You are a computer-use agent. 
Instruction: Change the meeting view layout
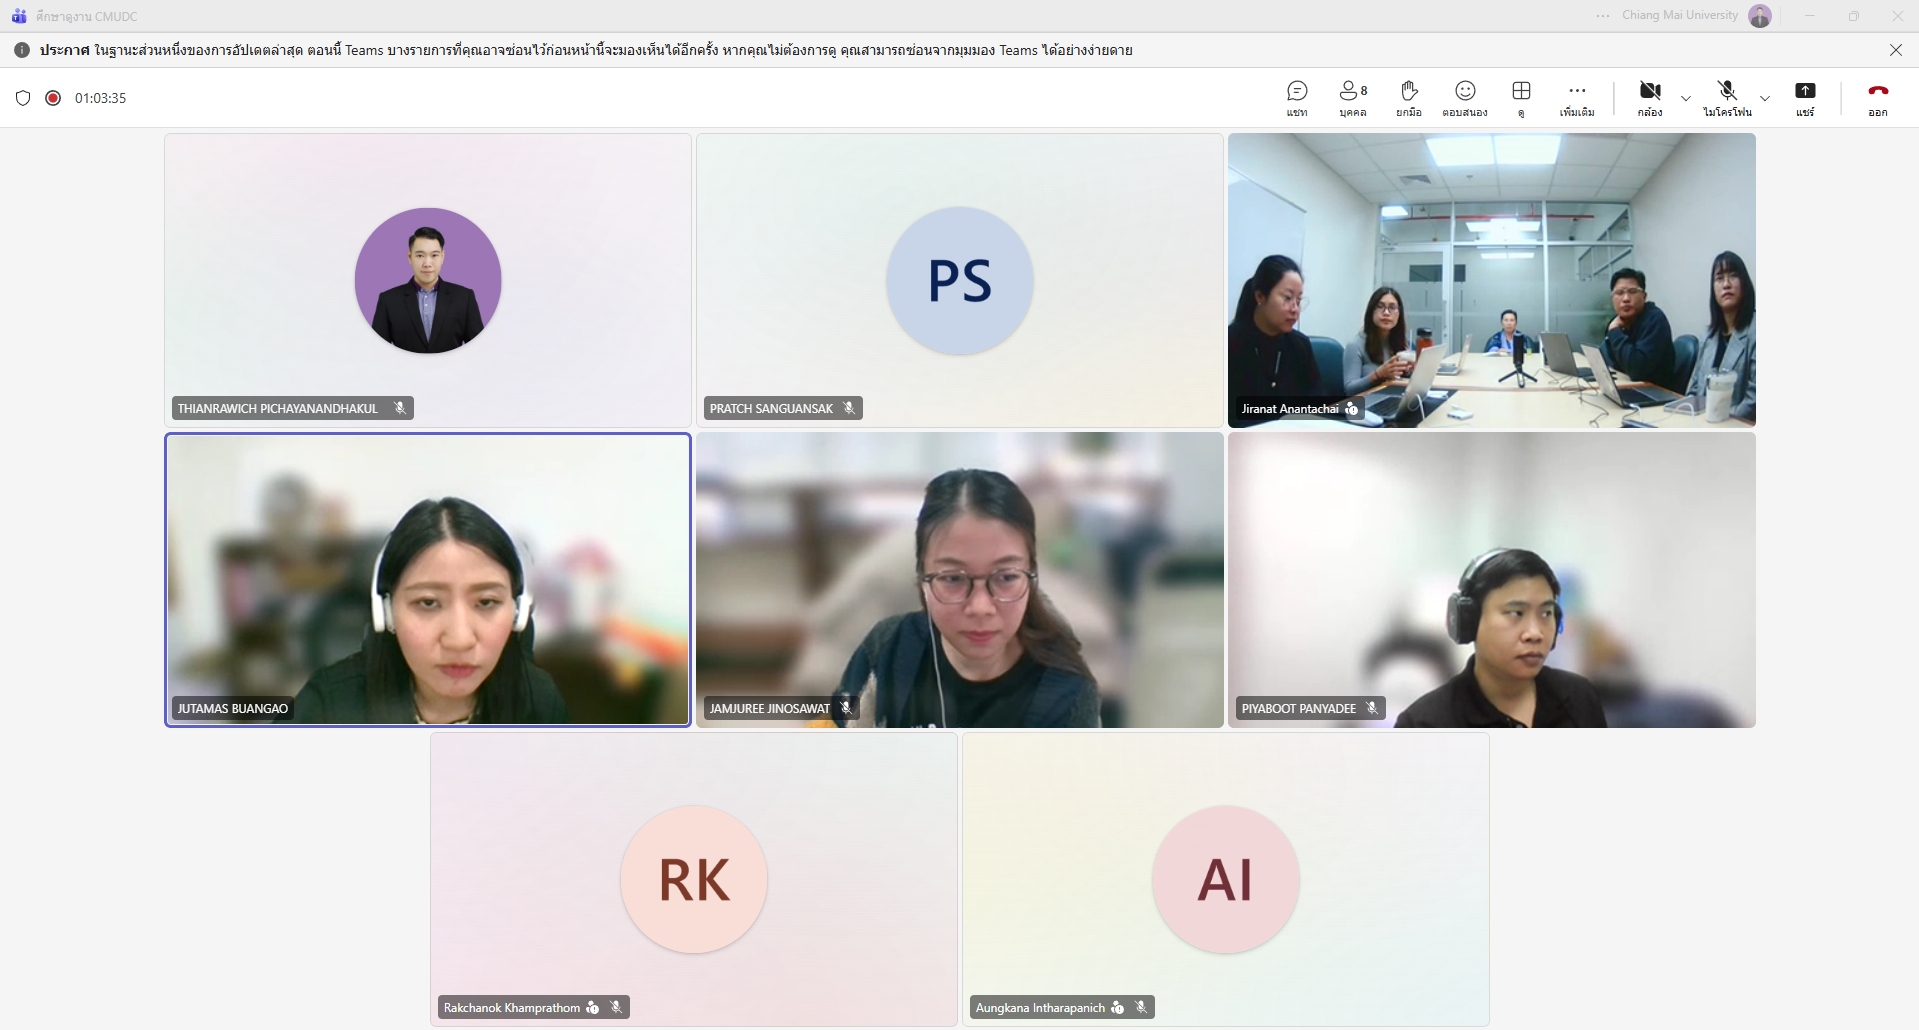(x=1520, y=98)
